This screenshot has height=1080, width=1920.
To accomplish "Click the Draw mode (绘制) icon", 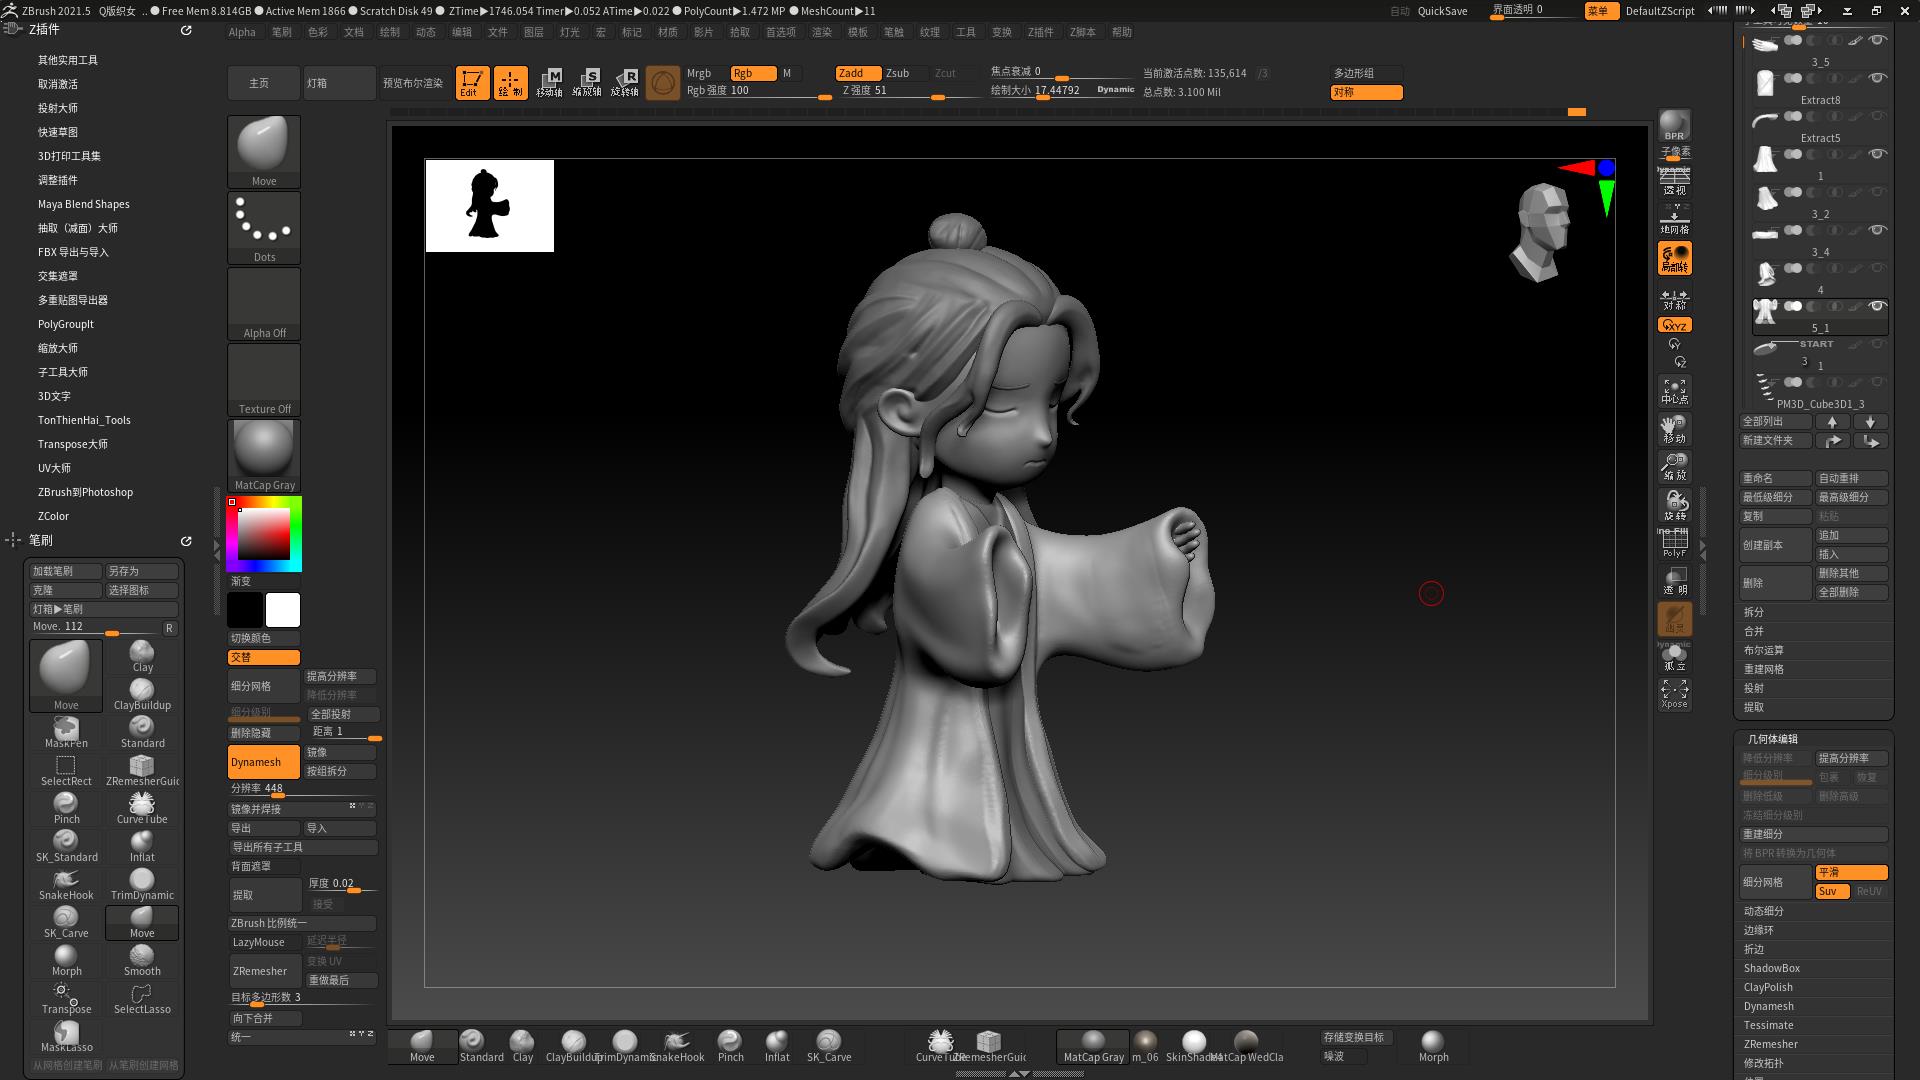I will click(x=510, y=83).
